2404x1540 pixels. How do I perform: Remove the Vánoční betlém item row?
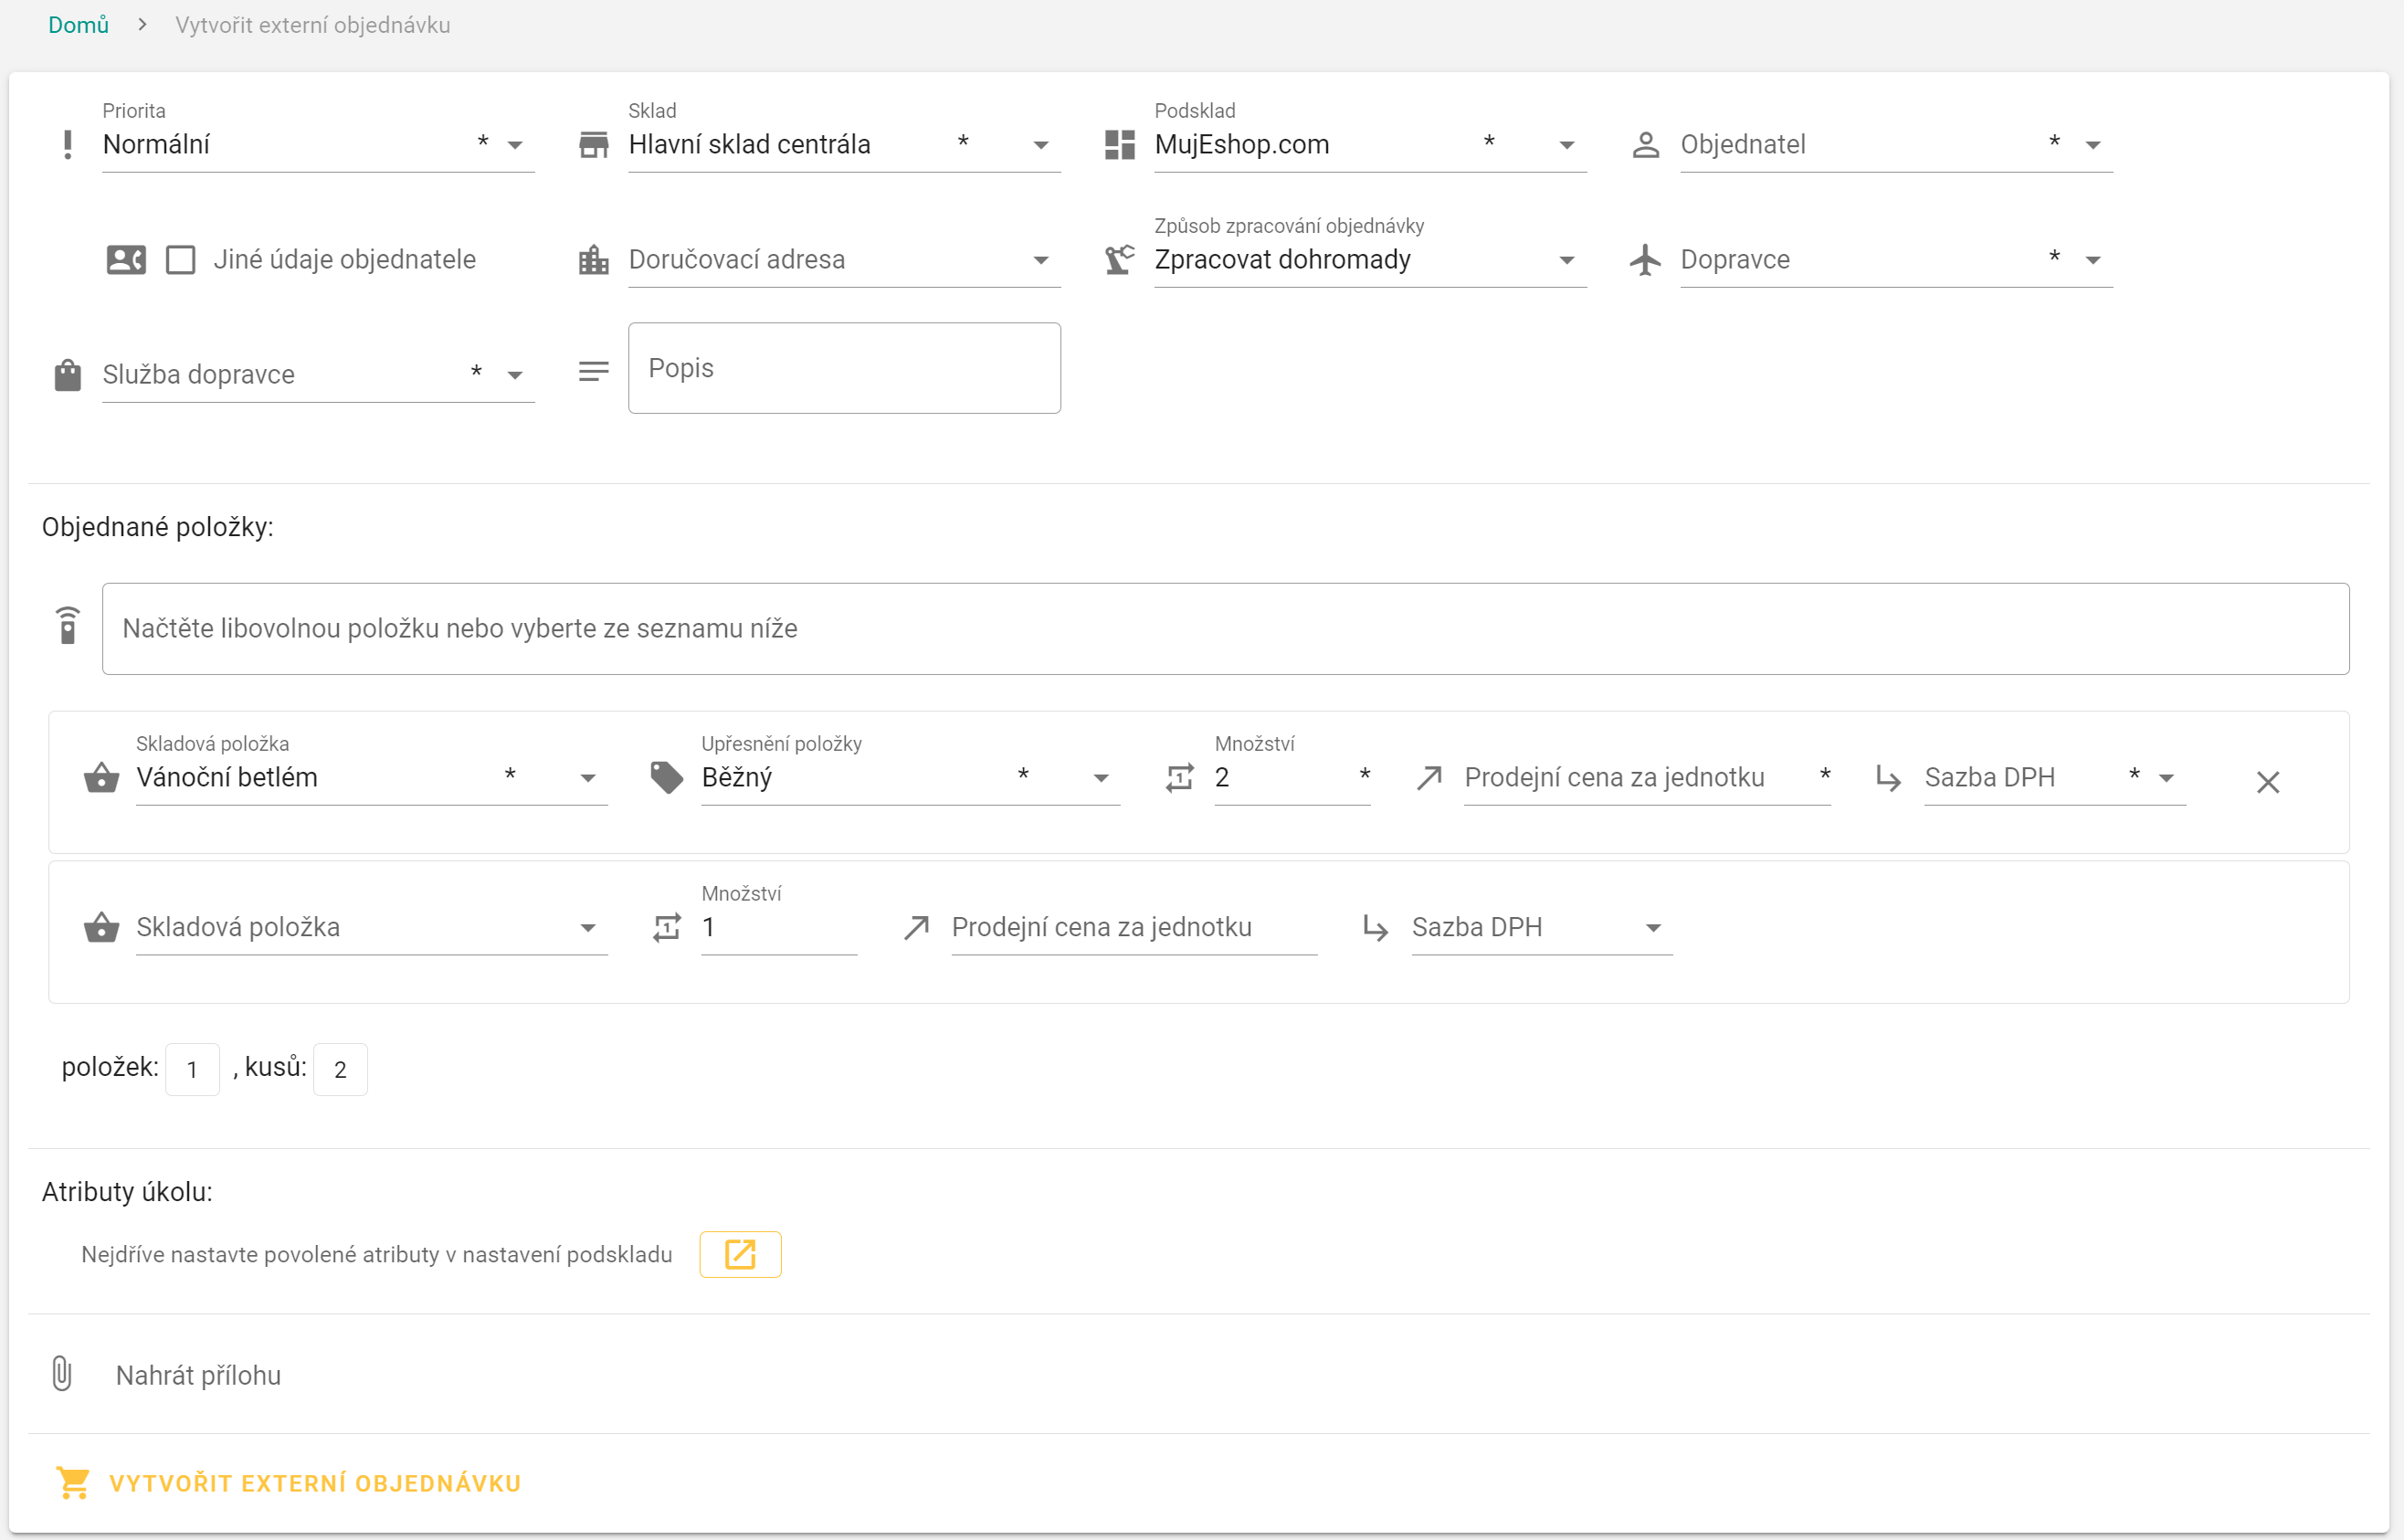tap(2267, 782)
